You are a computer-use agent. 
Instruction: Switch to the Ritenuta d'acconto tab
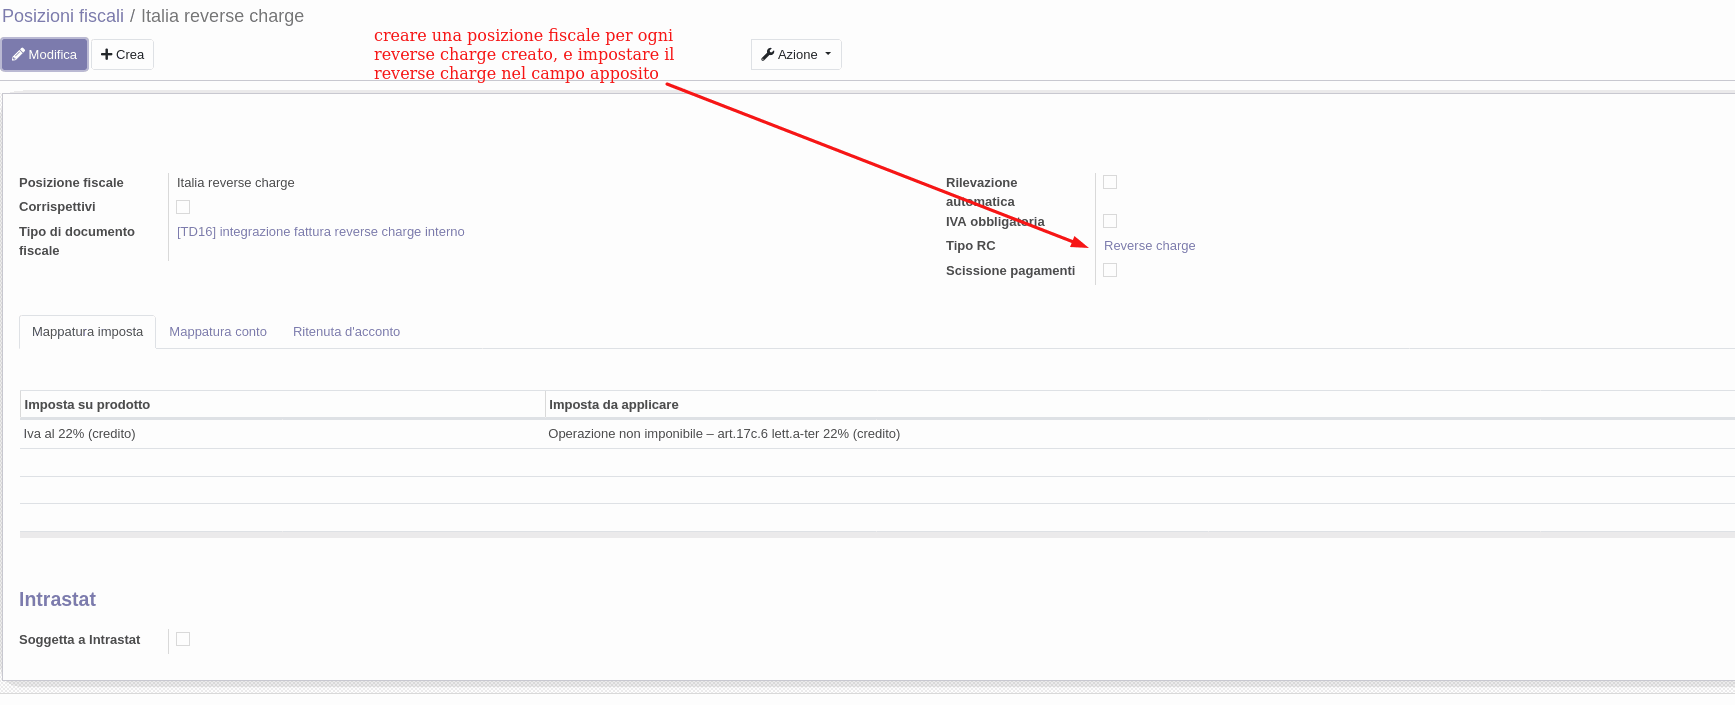click(346, 332)
